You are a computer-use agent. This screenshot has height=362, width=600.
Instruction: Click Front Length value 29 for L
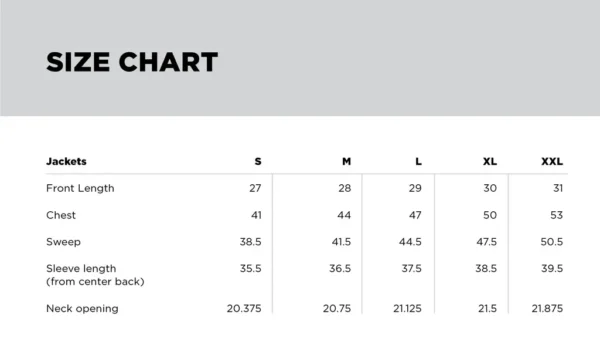pyautogui.click(x=415, y=188)
